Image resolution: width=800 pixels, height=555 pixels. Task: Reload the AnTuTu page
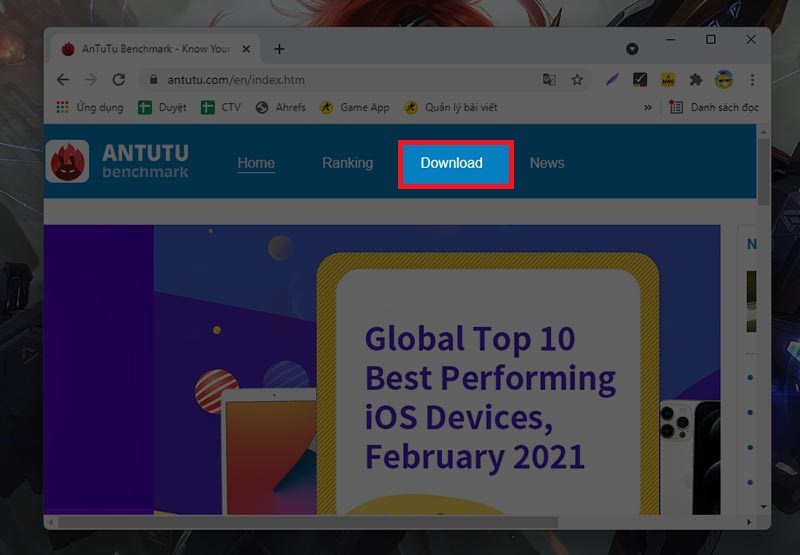tap(119, 80)
